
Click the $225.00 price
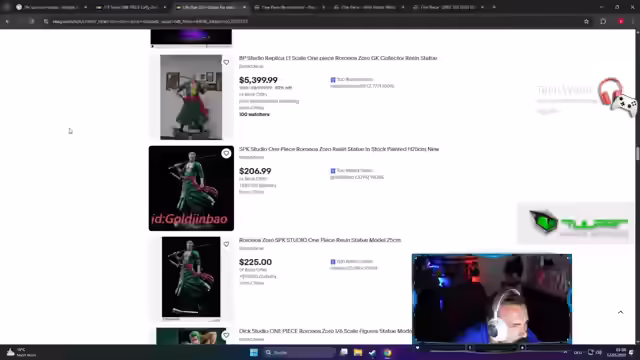255,262
